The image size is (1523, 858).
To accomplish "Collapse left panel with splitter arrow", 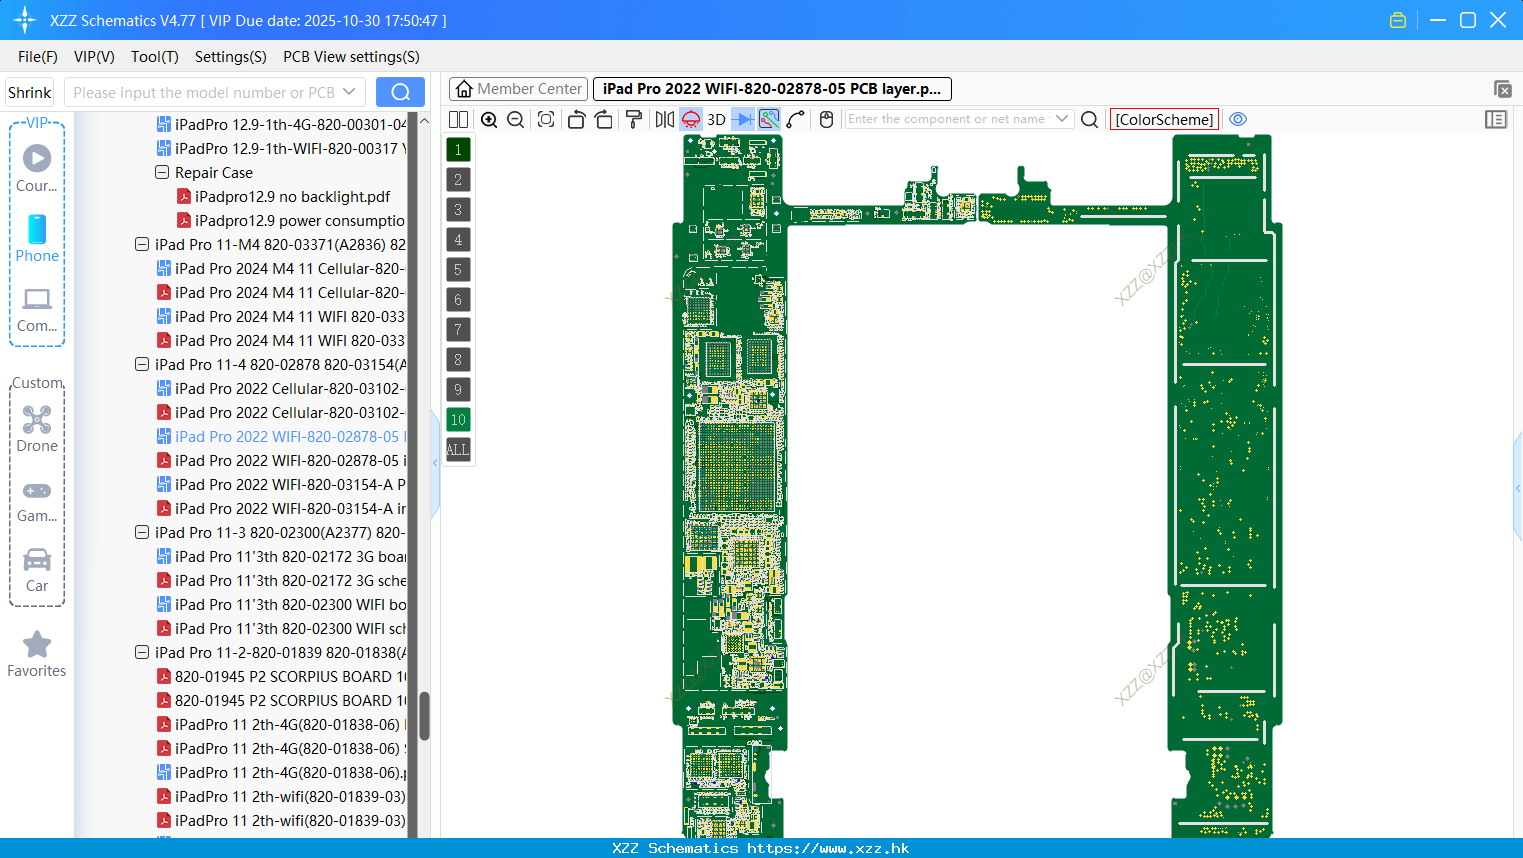I will 435,463.
